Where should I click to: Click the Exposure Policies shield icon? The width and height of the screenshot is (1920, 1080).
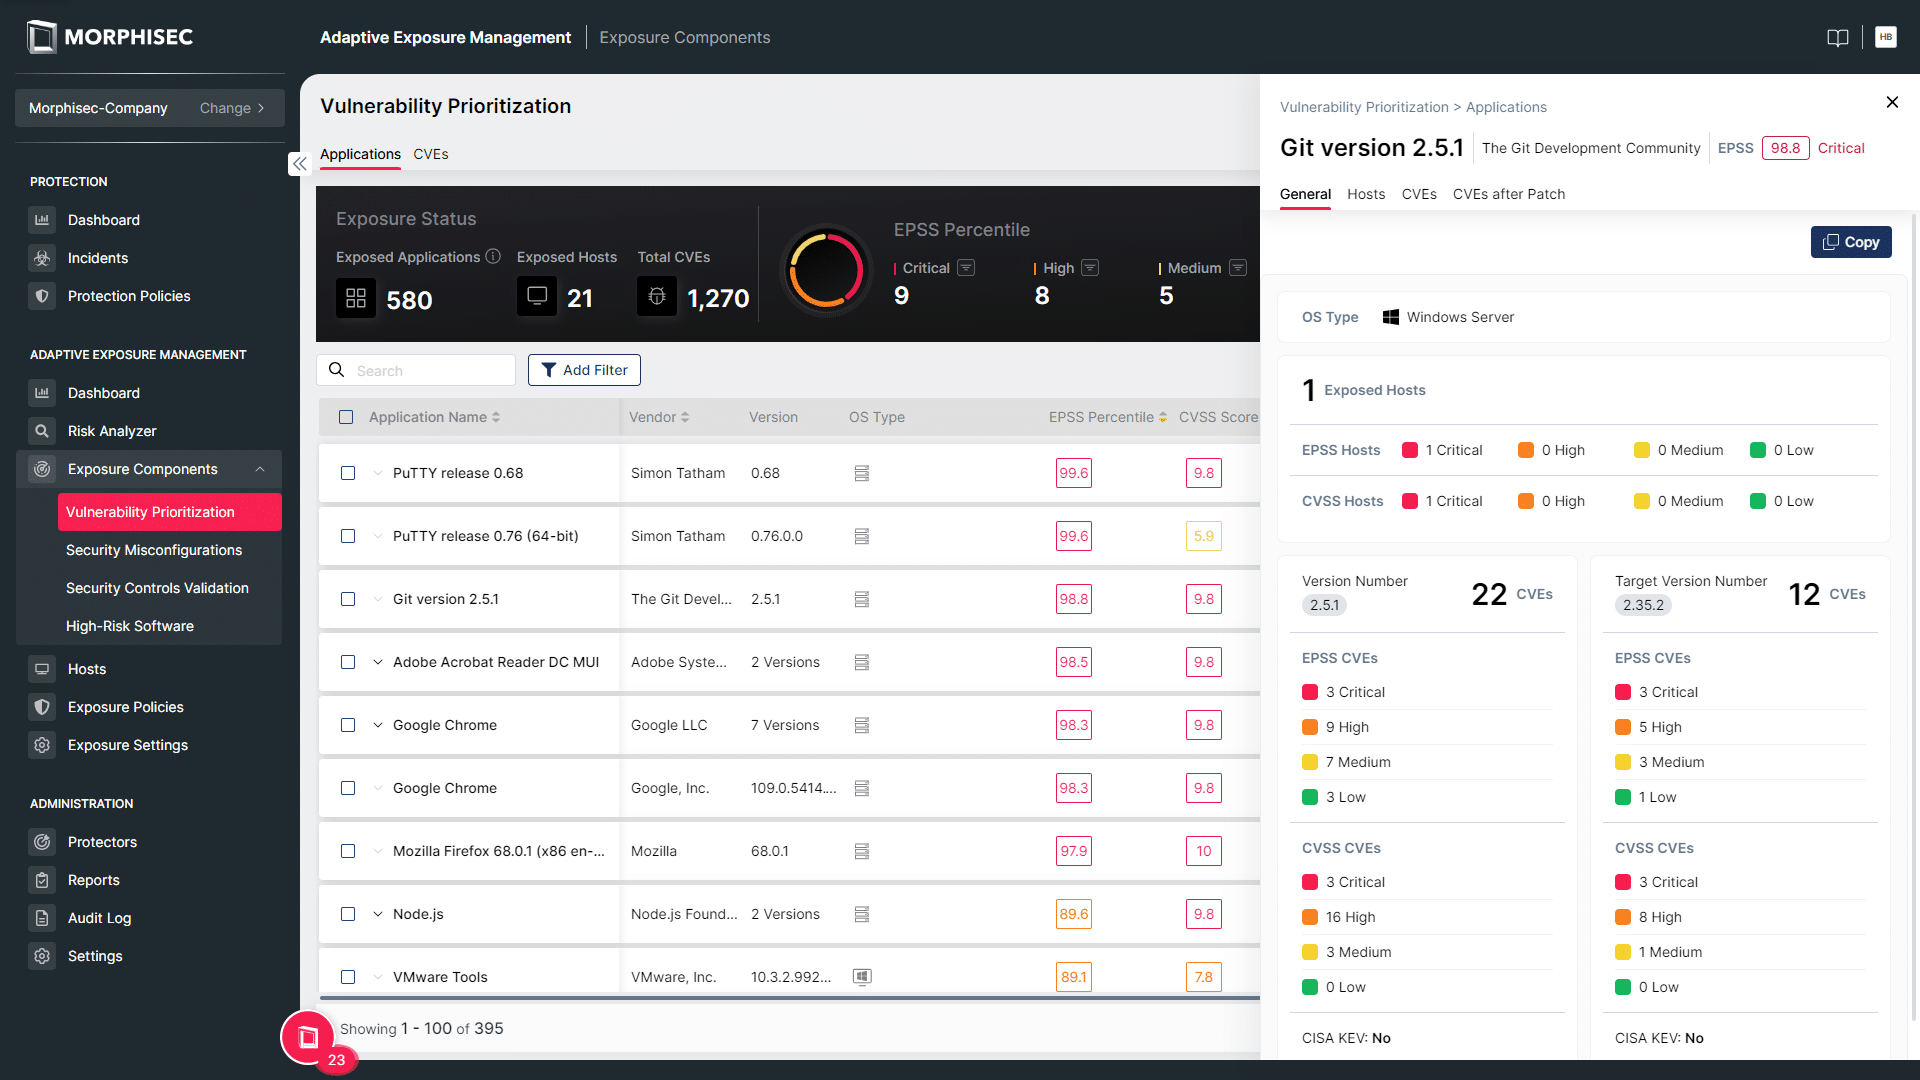tap(42, 707)
